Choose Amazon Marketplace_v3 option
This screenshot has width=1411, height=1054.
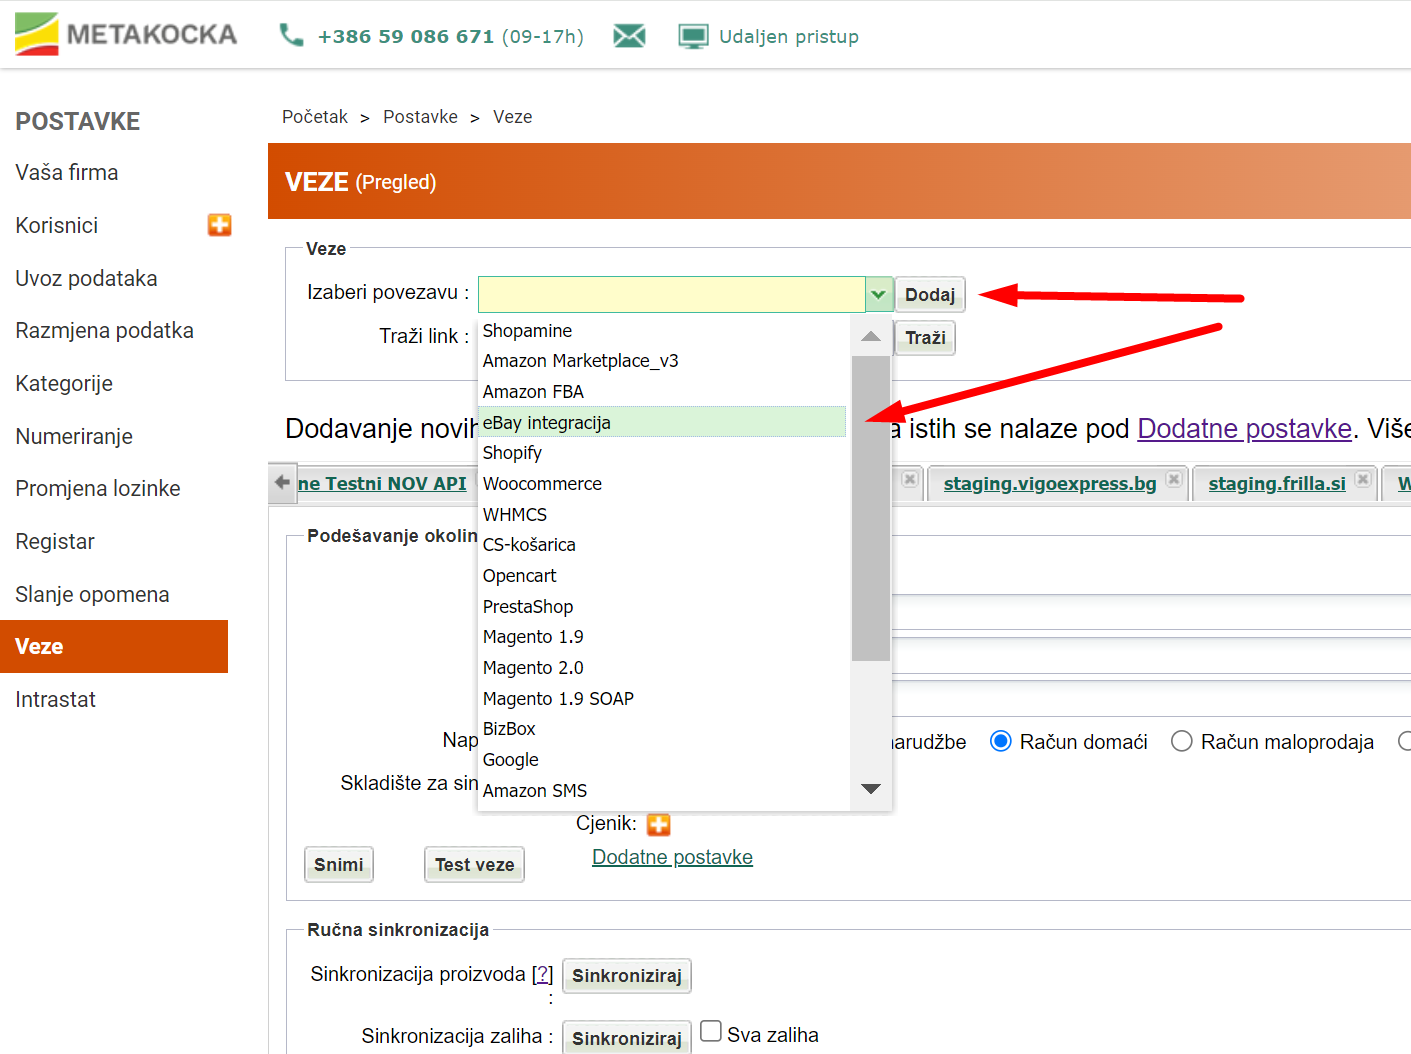[x=664, y=361]
